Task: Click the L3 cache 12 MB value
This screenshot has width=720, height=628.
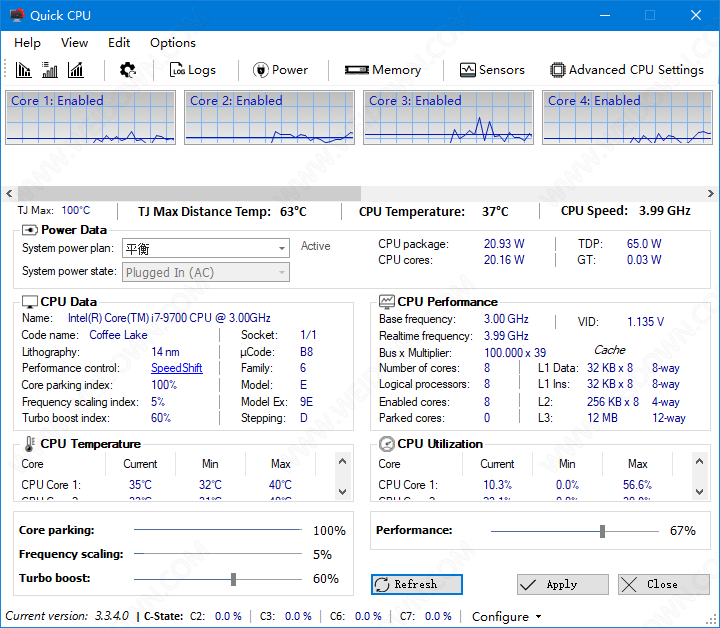Action: pos(602,418)
